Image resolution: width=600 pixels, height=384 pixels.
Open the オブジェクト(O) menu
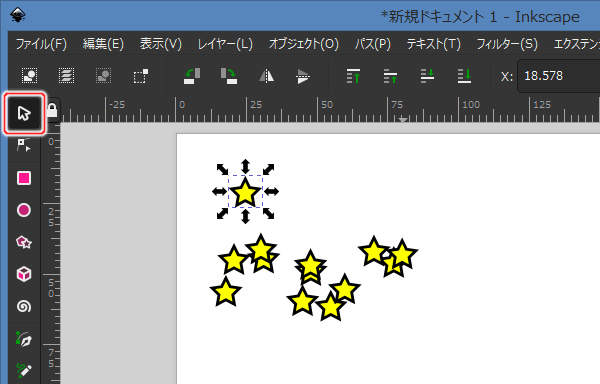coord(304,44)
